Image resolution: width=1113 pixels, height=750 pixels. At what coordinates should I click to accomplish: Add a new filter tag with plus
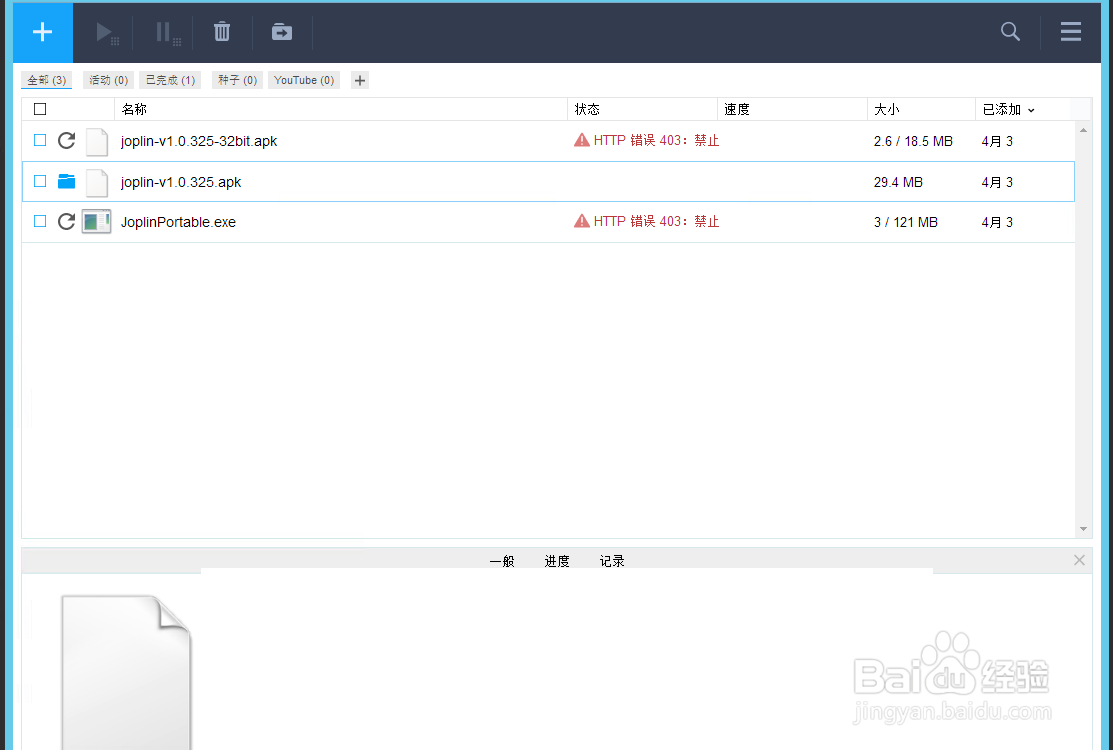(x=360, y=80)
